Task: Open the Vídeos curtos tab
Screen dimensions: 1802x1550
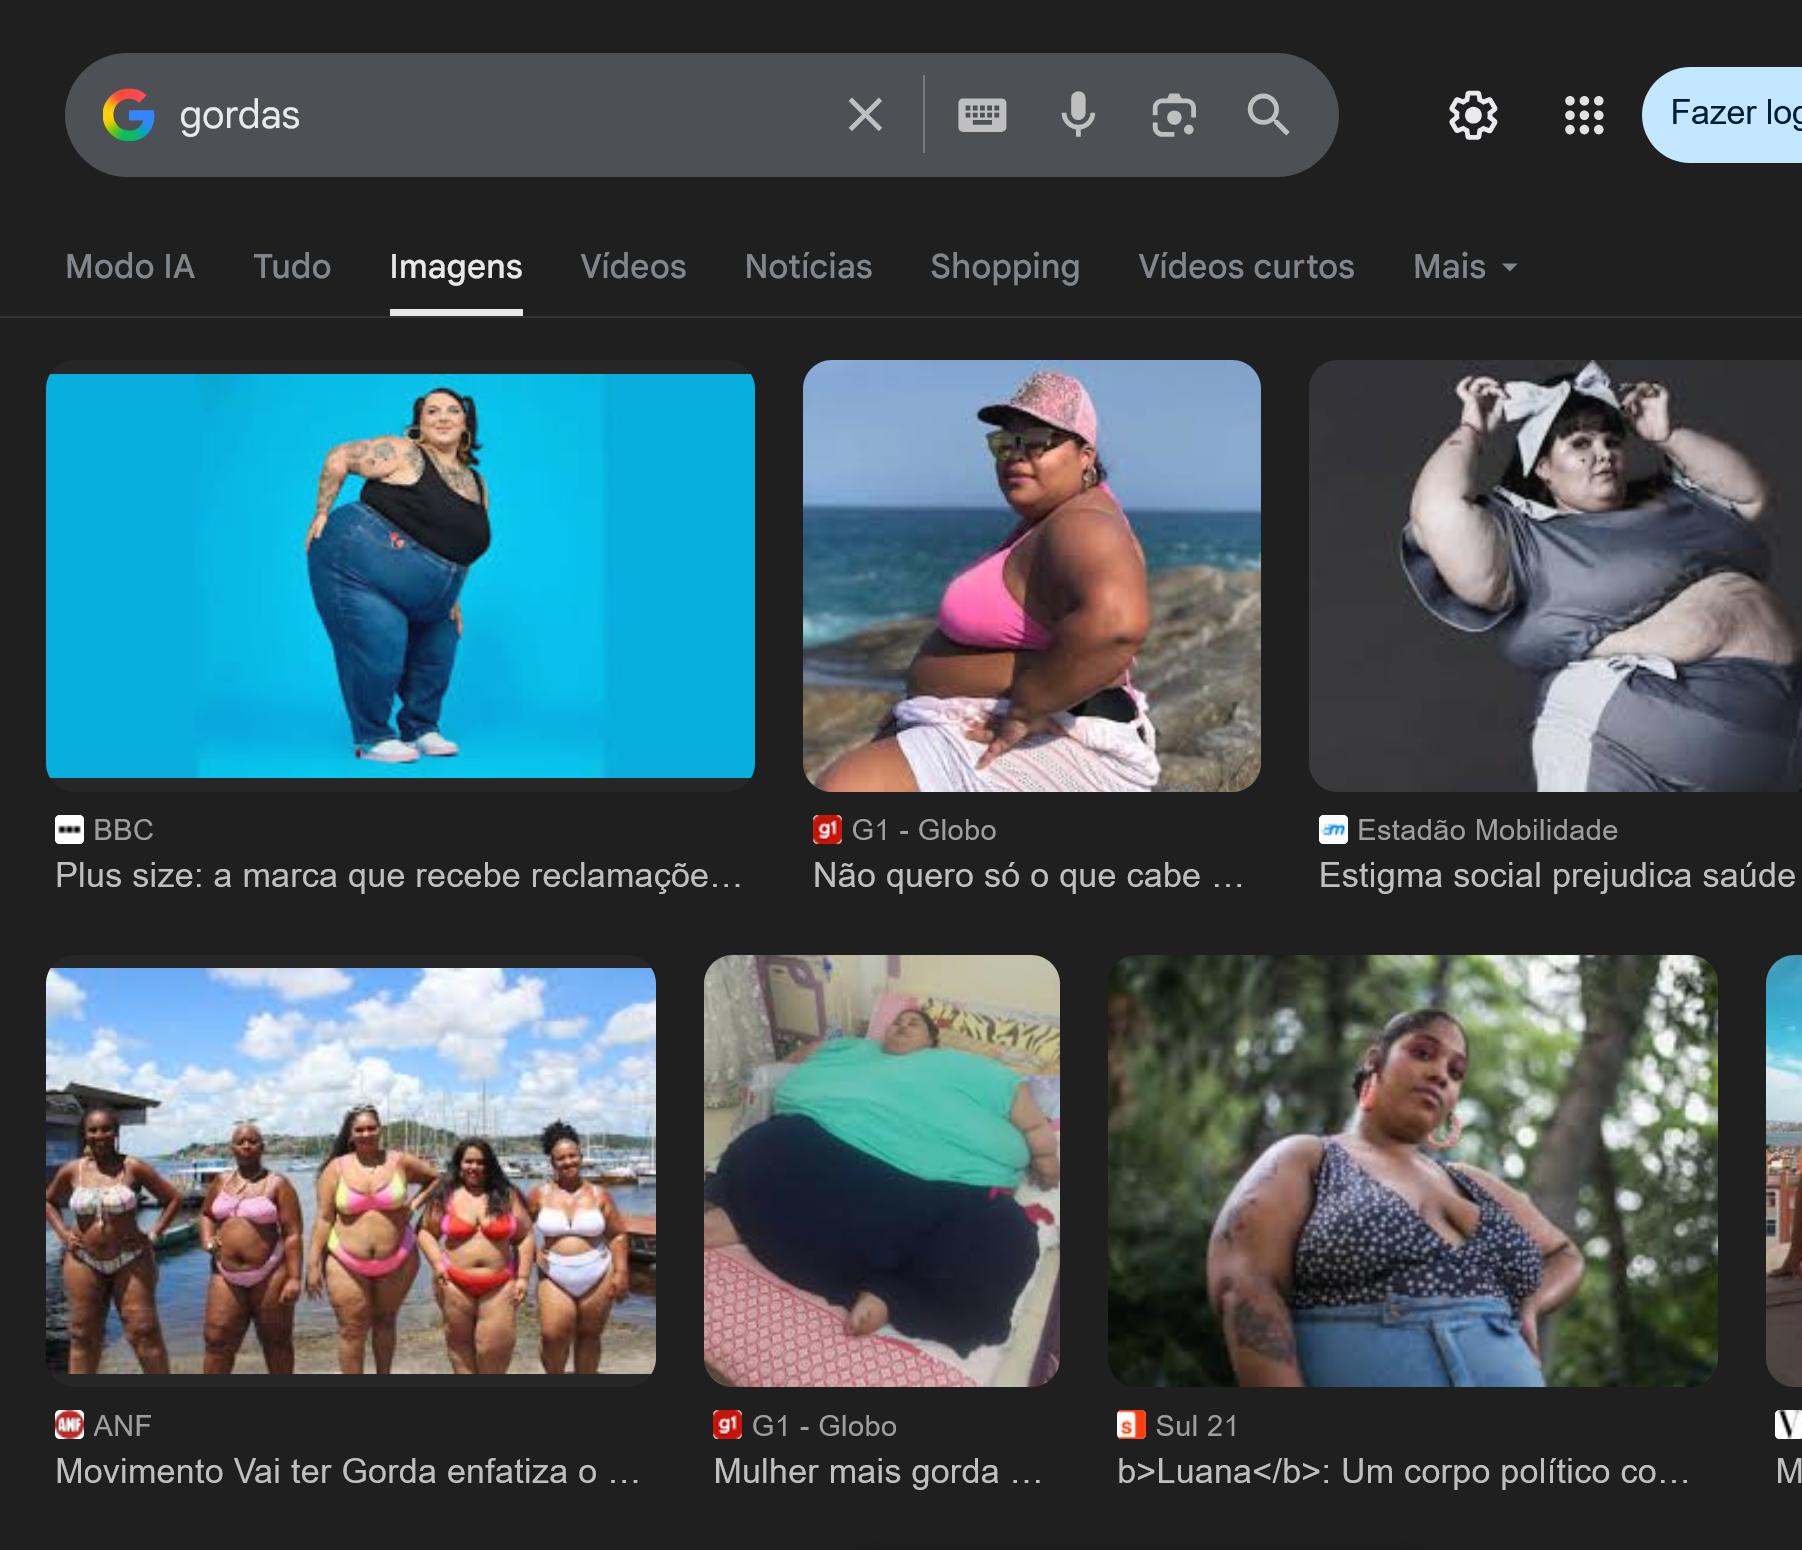Action: pos(1246,267)
